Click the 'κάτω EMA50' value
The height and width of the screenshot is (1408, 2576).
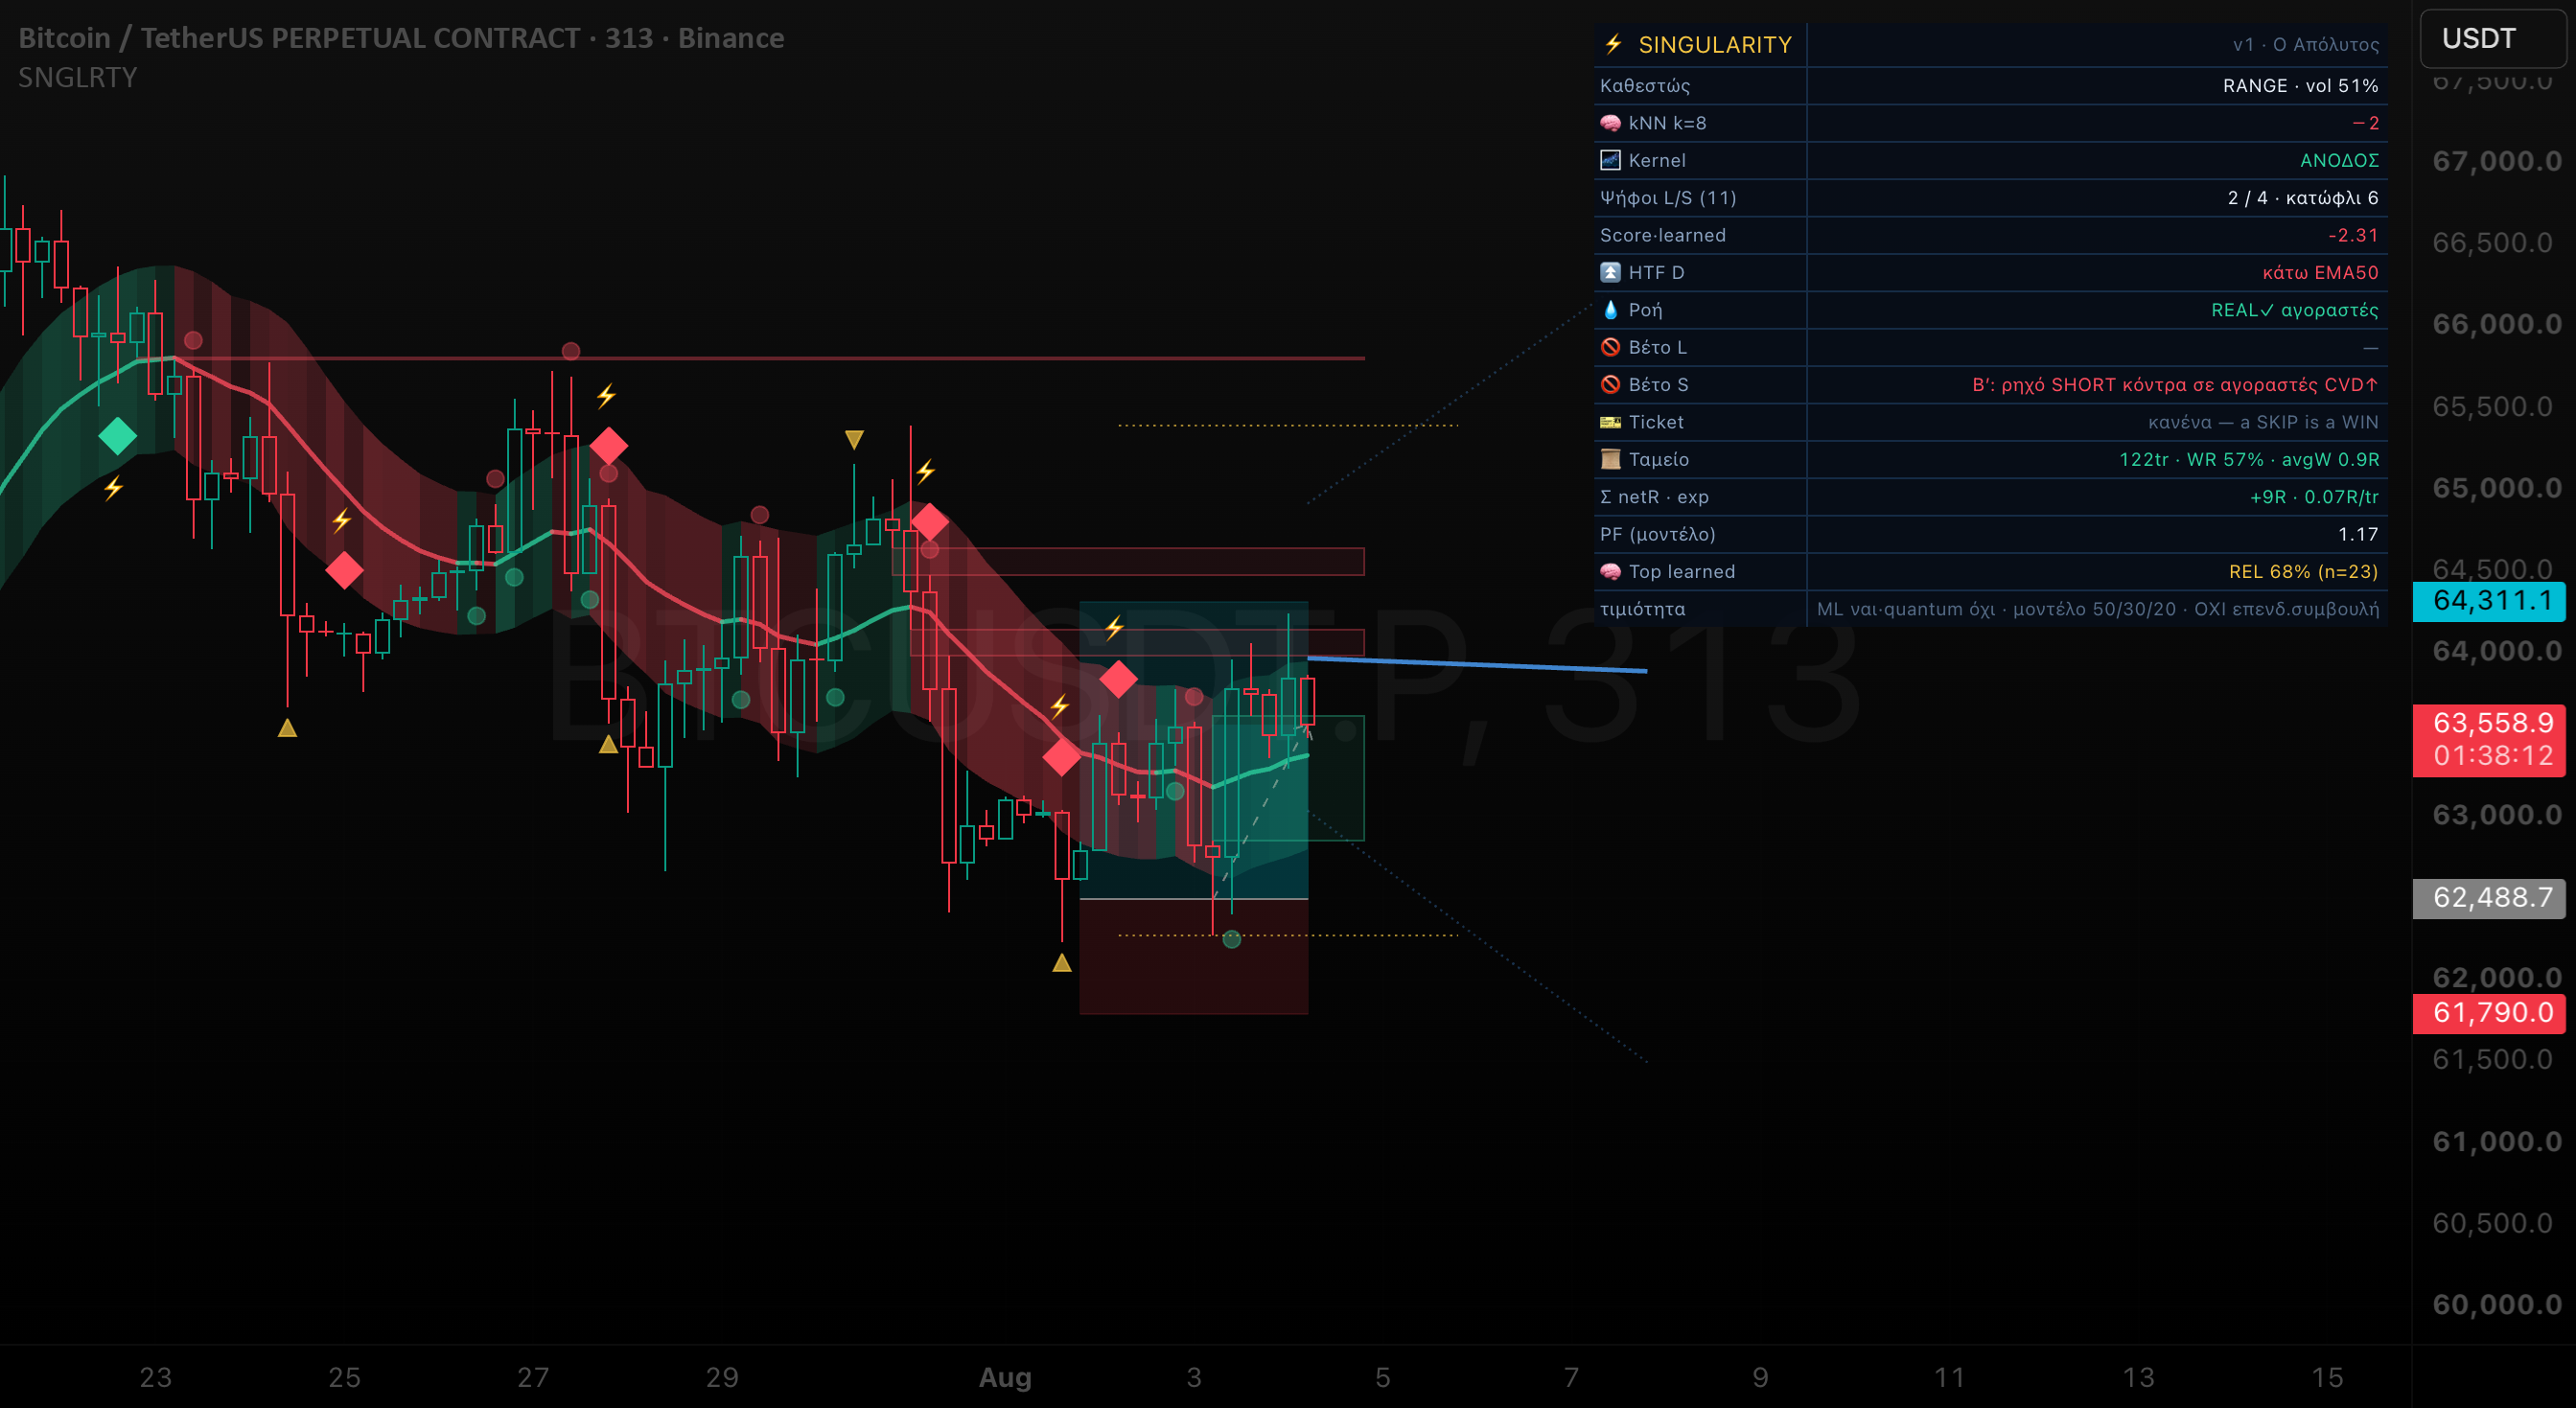(2320, 273)
